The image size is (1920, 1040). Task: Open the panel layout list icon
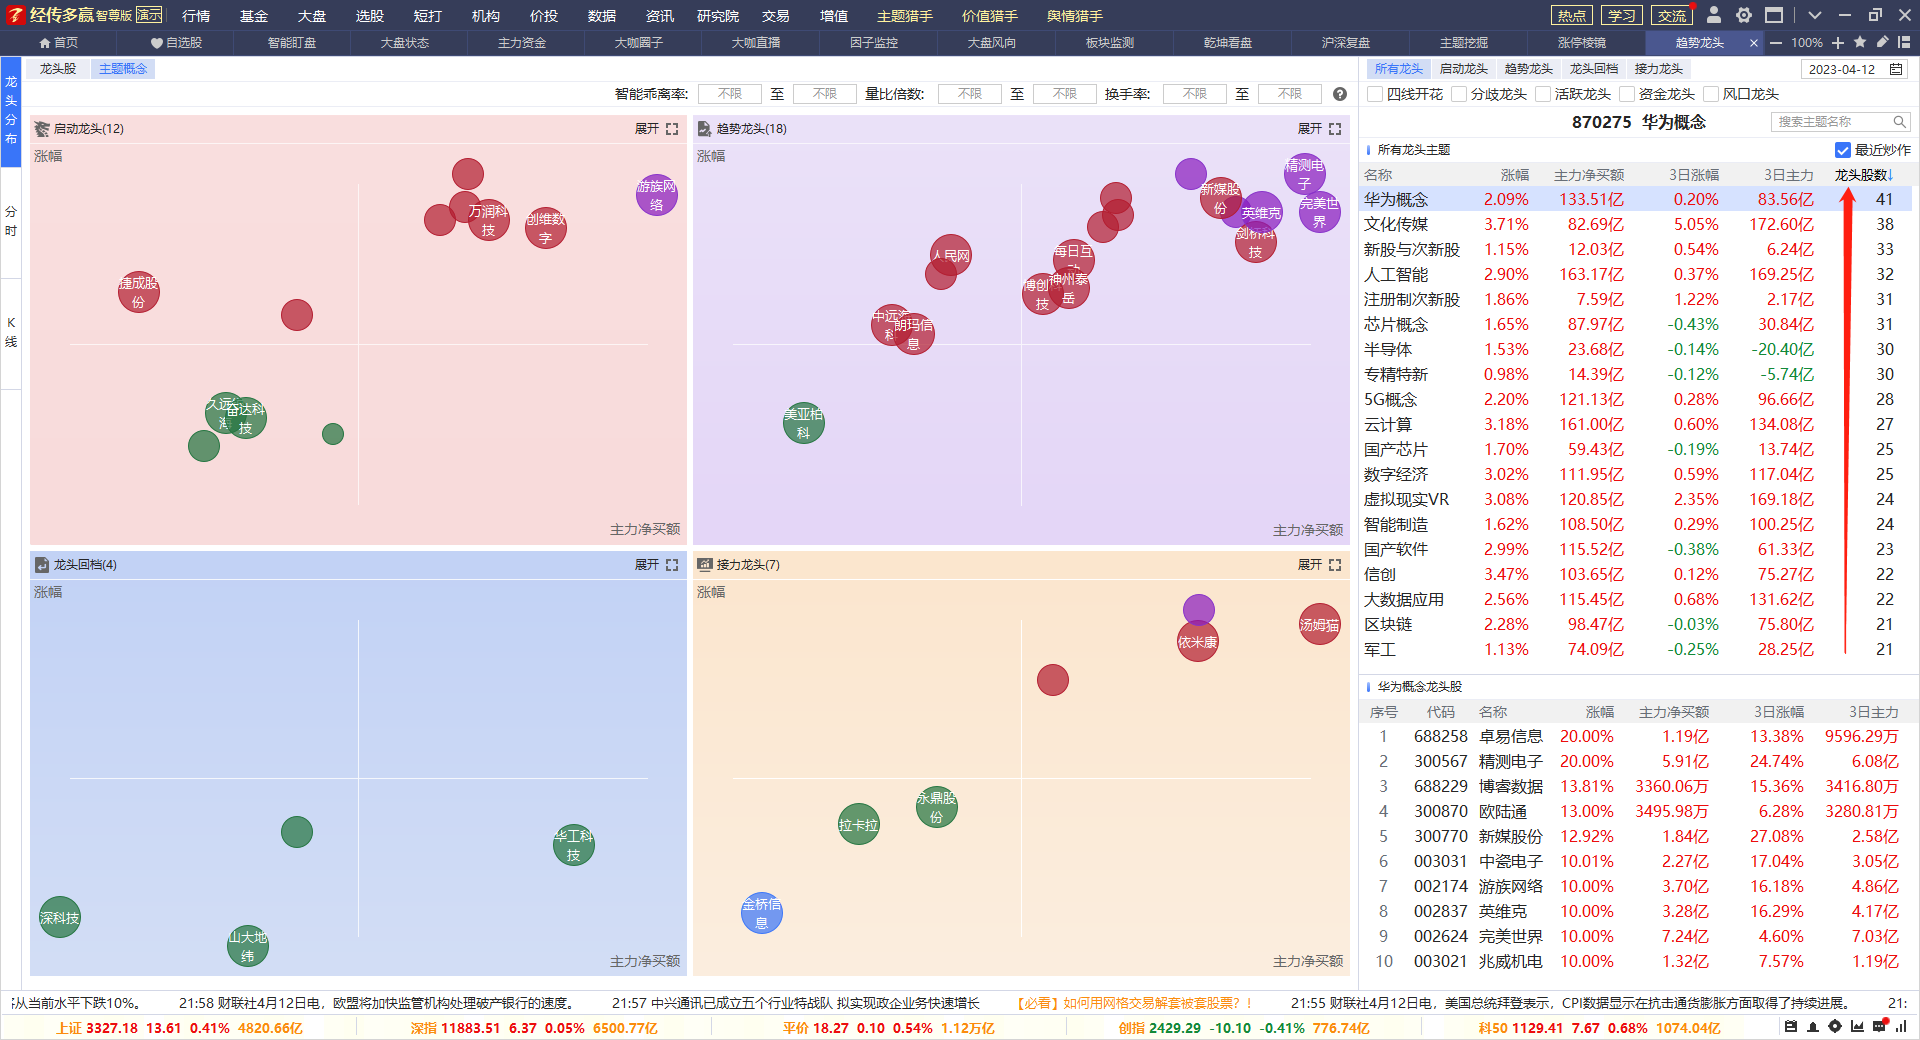coord(1904,42)
